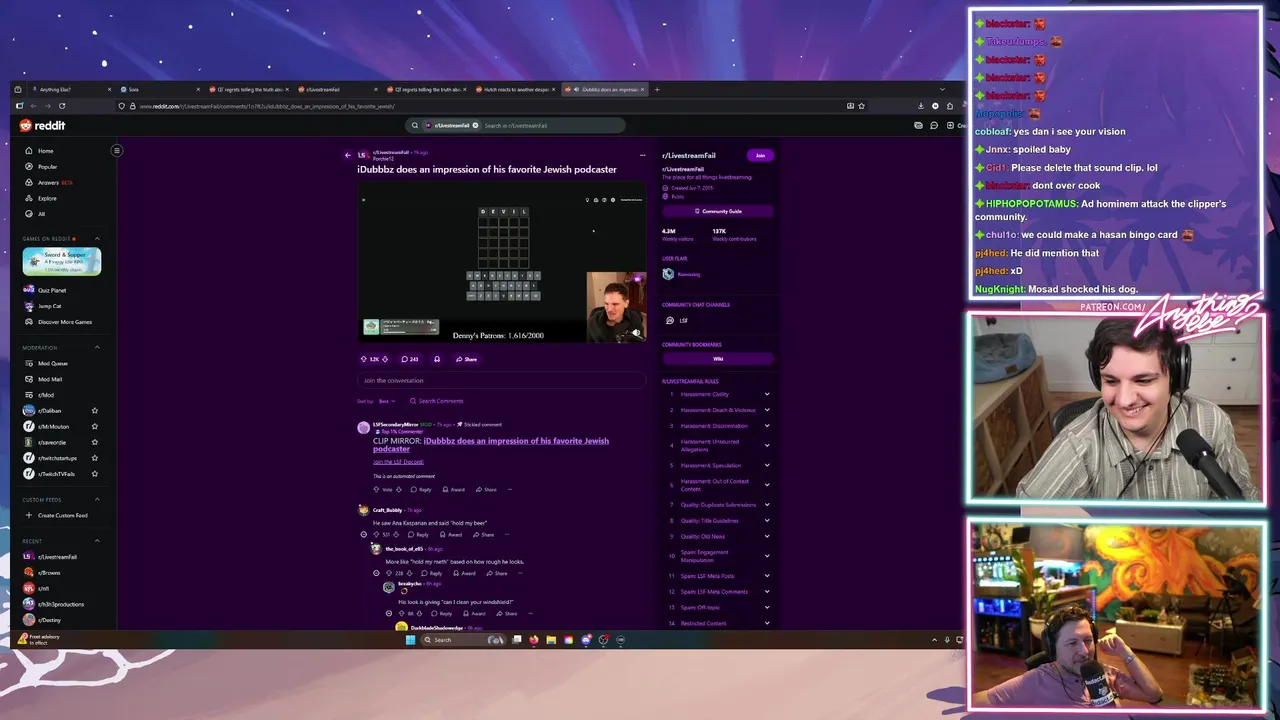
Task: Open the post's 243 comments button
Action: (x=410, y=359)
